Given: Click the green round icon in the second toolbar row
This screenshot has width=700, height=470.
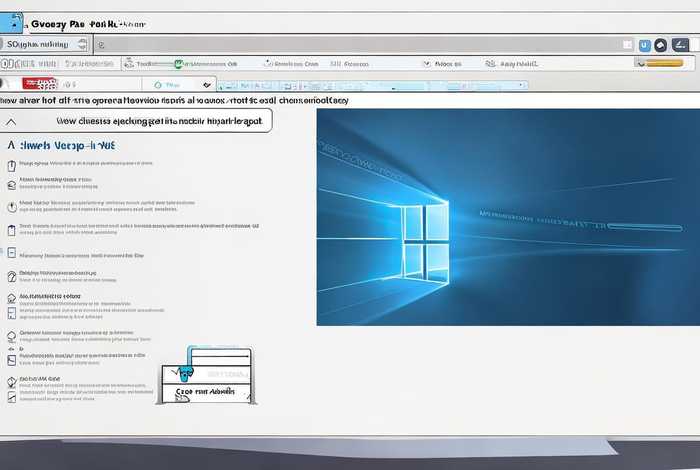Looking at the screenshot, I should pos(178,64).
